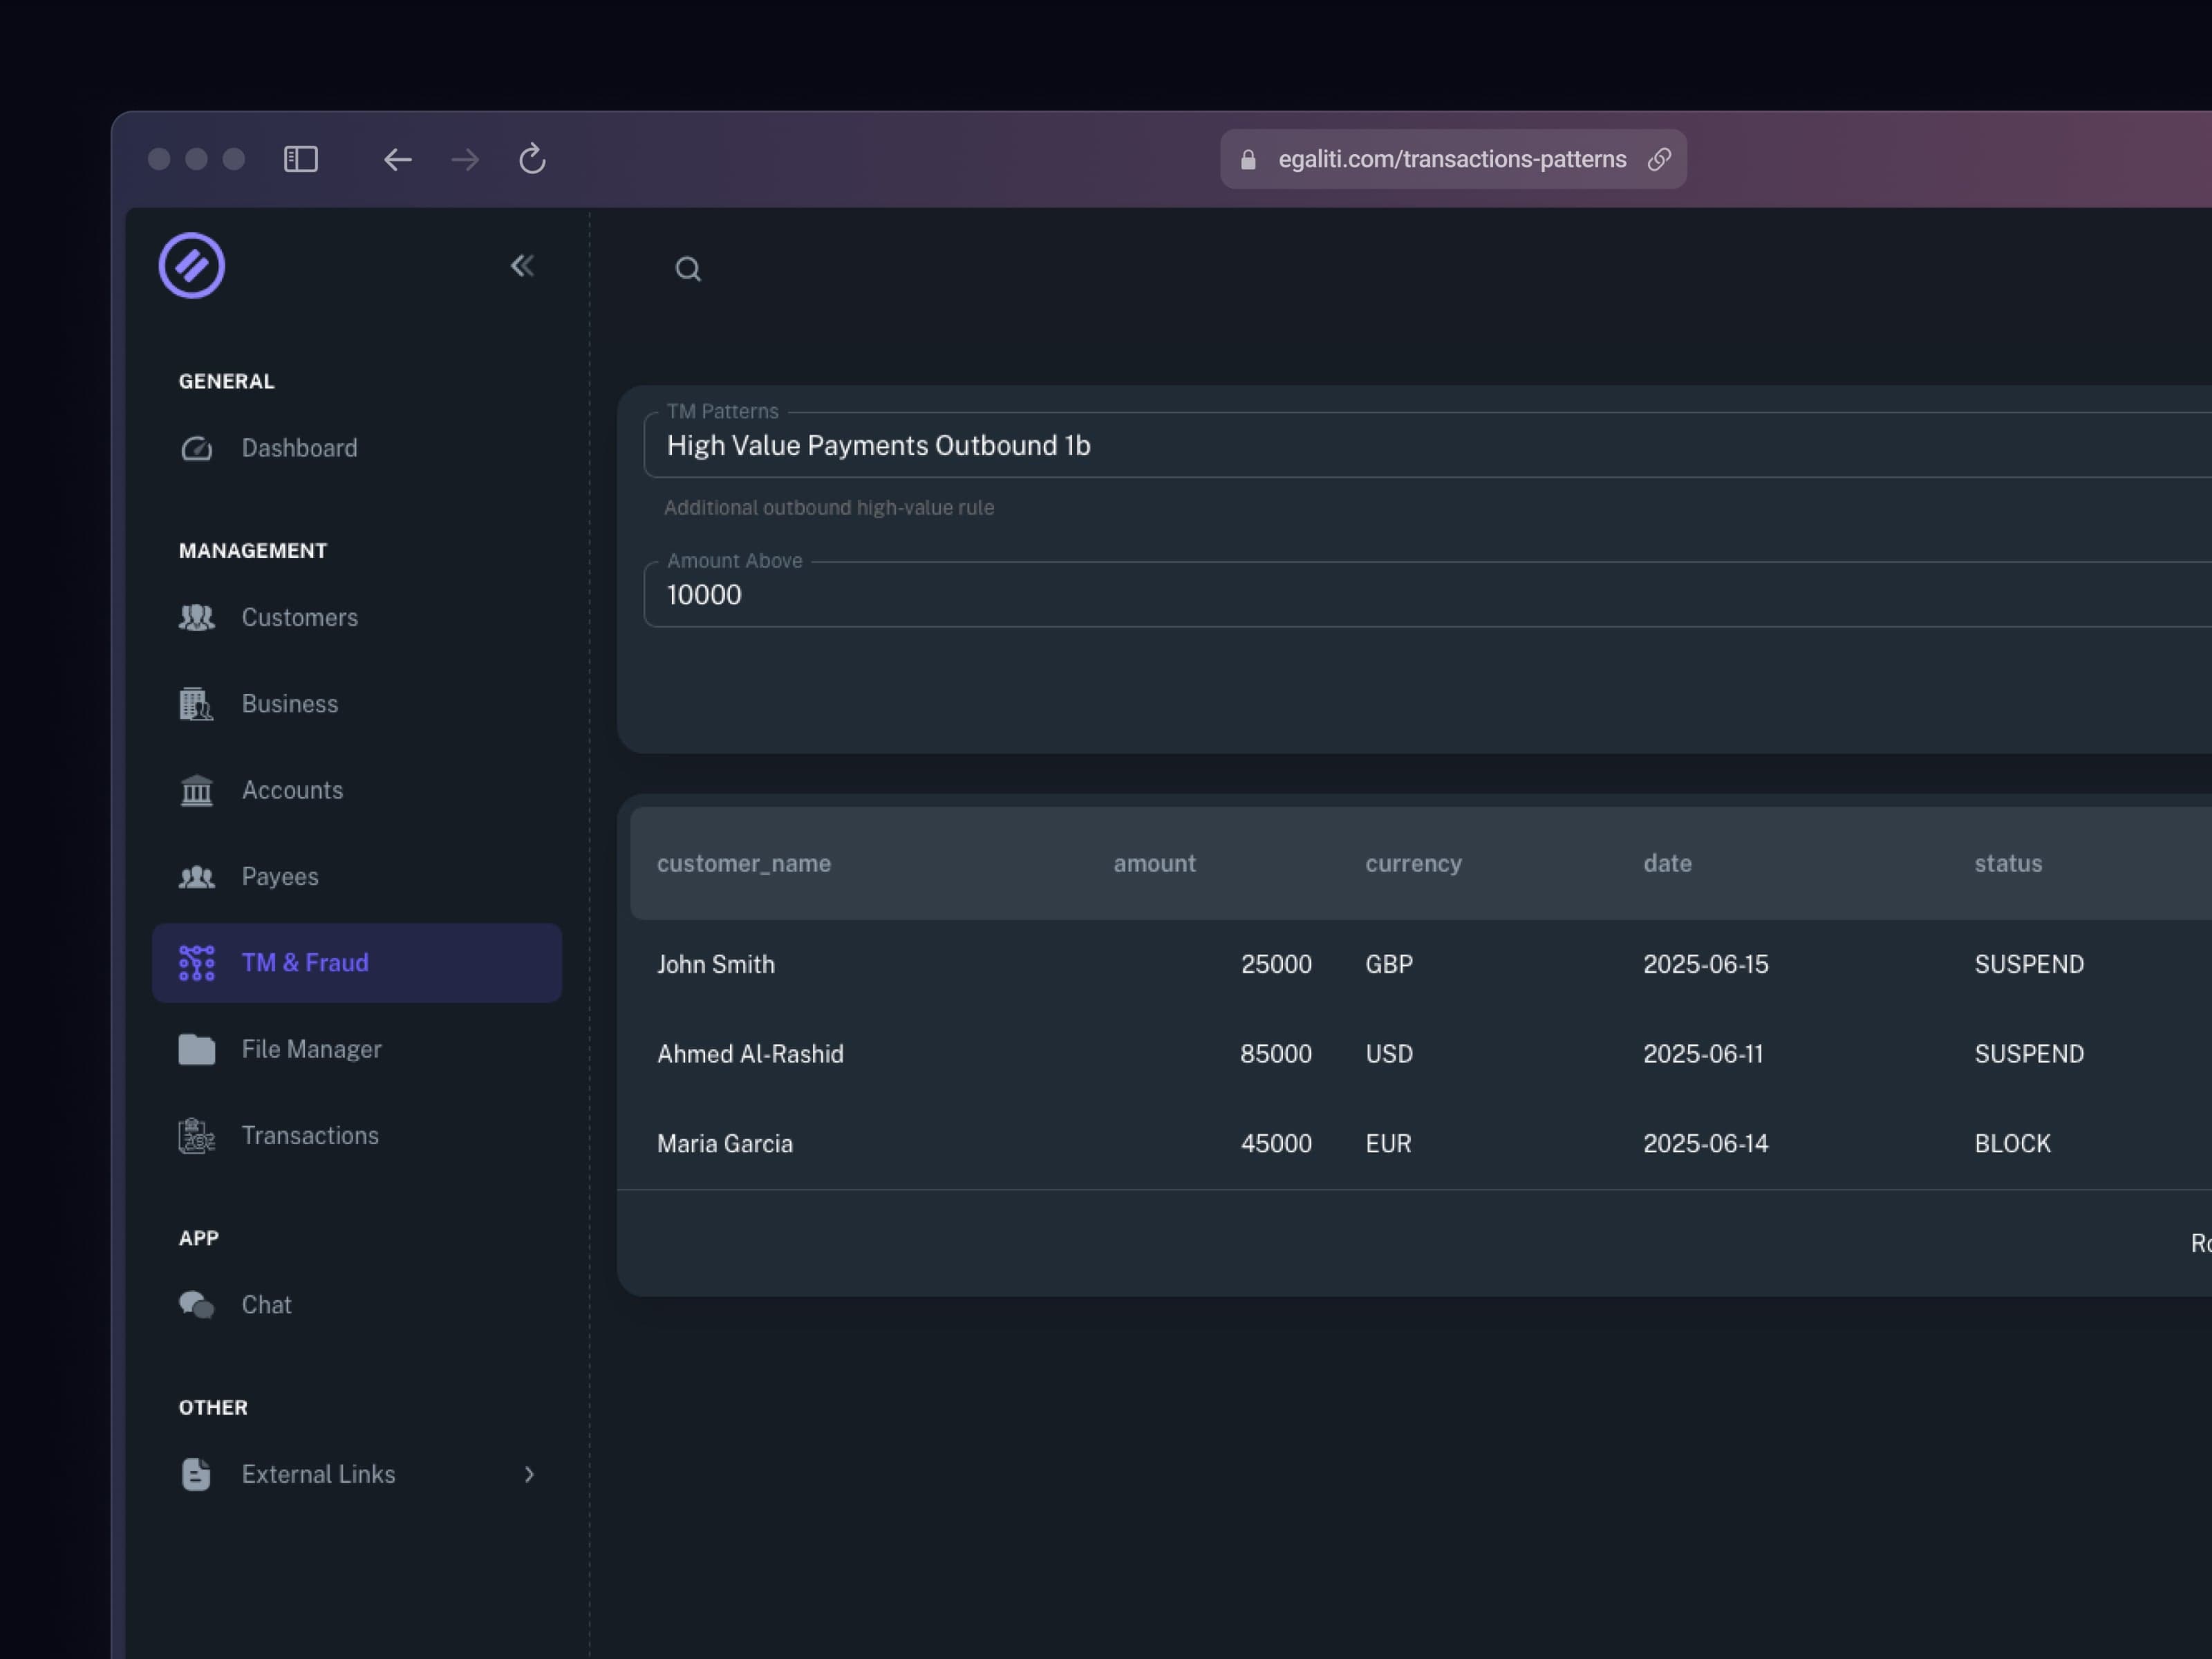Click SUSPEND status in John Smith row
Screen dimensions: 2212x1659
[x=2029, y=965]
